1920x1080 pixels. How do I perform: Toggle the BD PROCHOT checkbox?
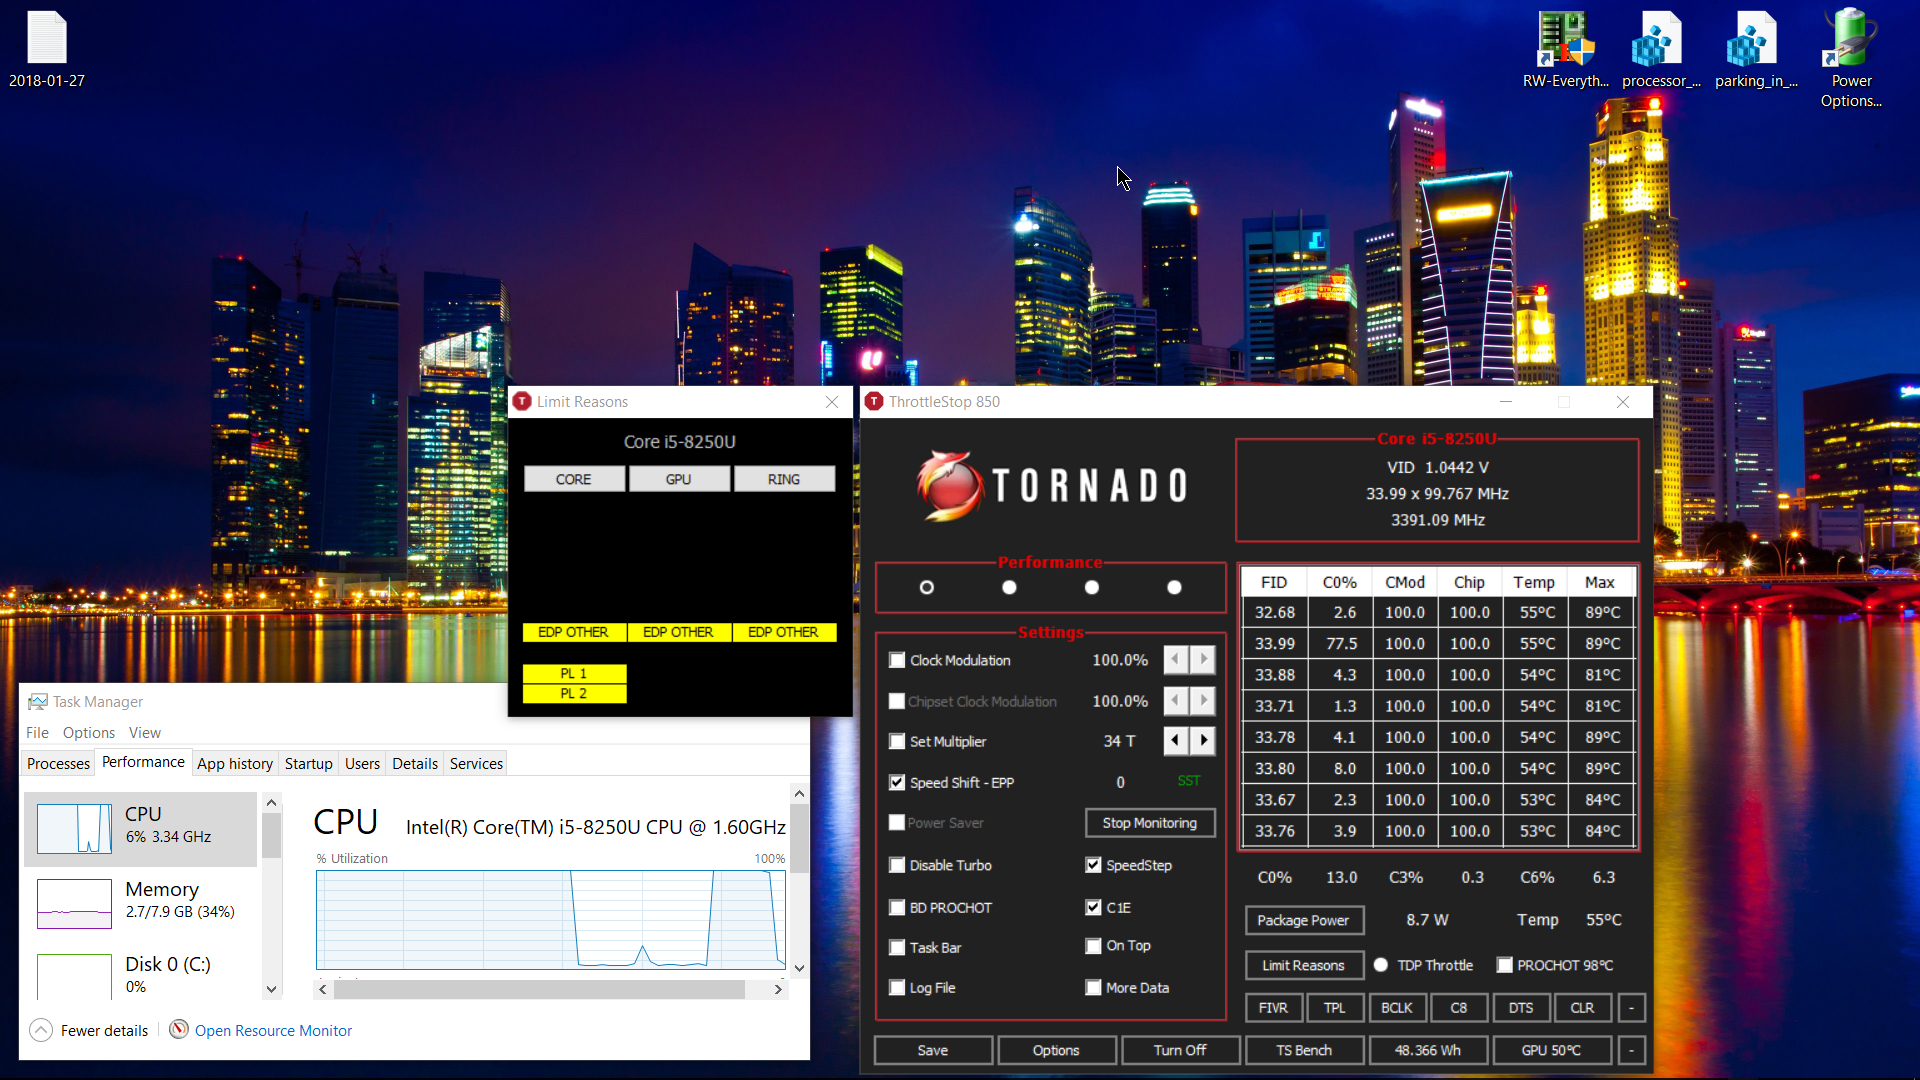[x=897, y=907]
